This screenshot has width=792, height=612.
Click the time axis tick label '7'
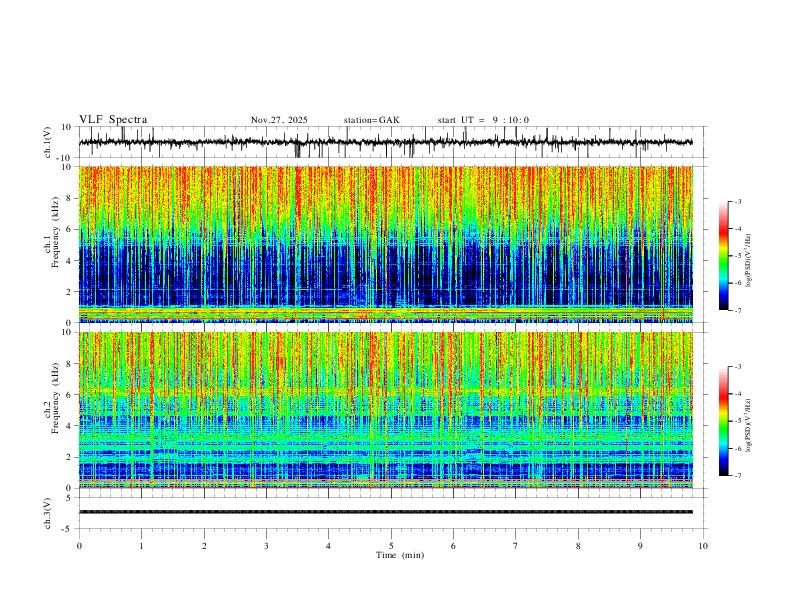516,546
